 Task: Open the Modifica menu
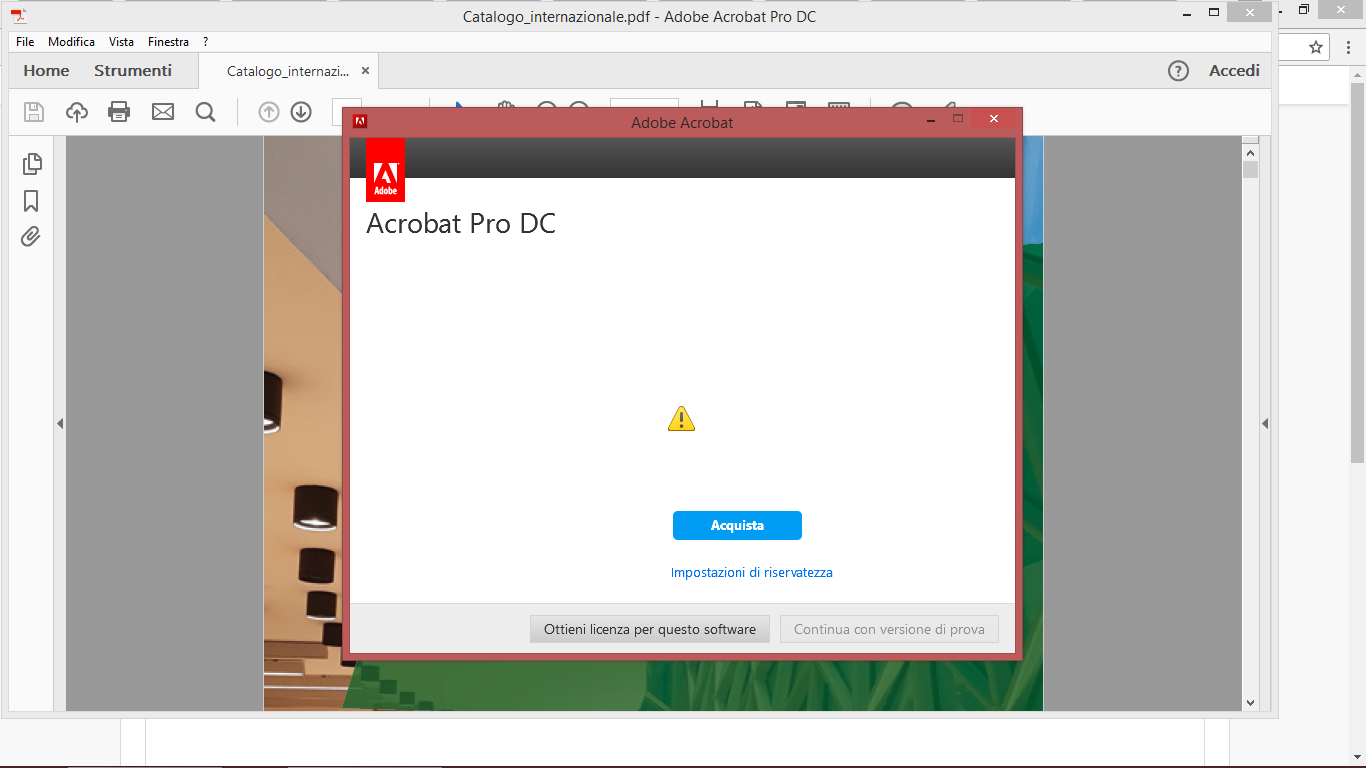tap(71, 42)
